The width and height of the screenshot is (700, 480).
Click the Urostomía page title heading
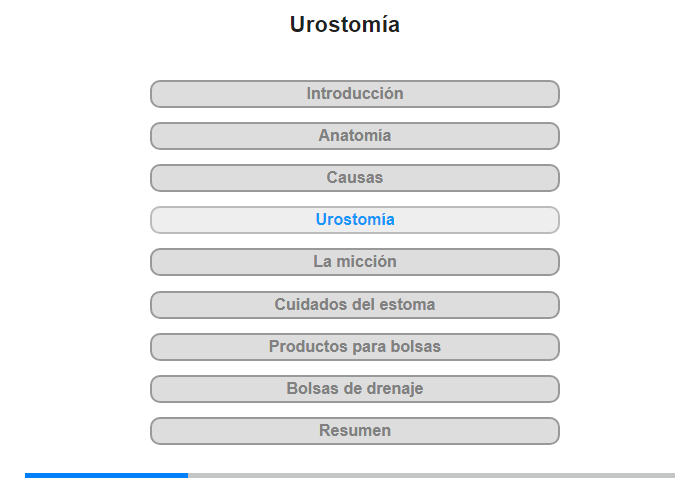(x=345, y=25)
